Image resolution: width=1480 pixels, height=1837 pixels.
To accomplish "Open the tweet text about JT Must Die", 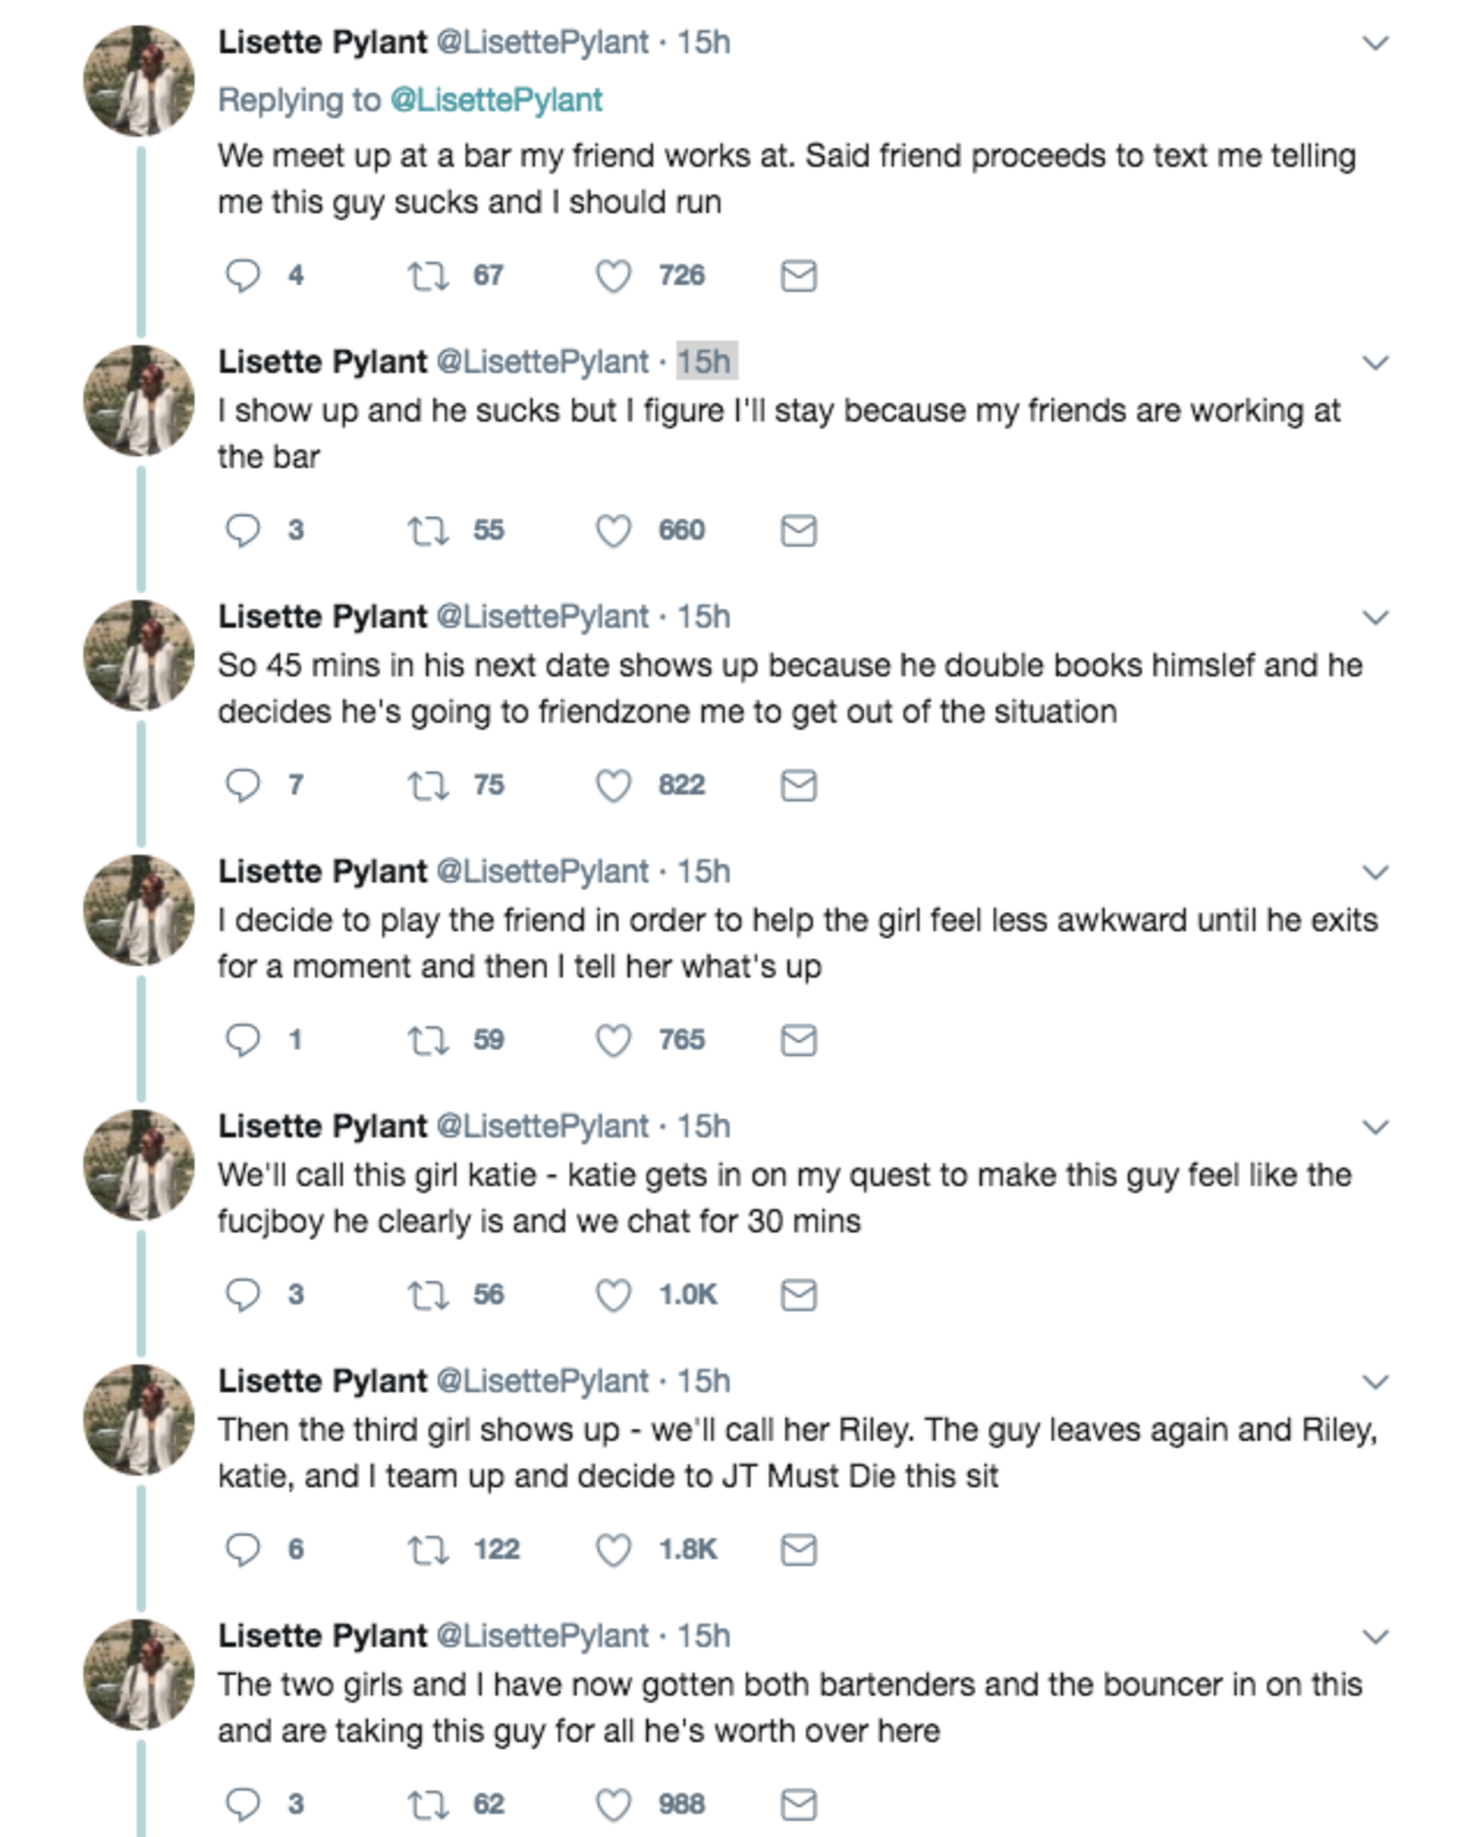I will (x=798, y=1453).
